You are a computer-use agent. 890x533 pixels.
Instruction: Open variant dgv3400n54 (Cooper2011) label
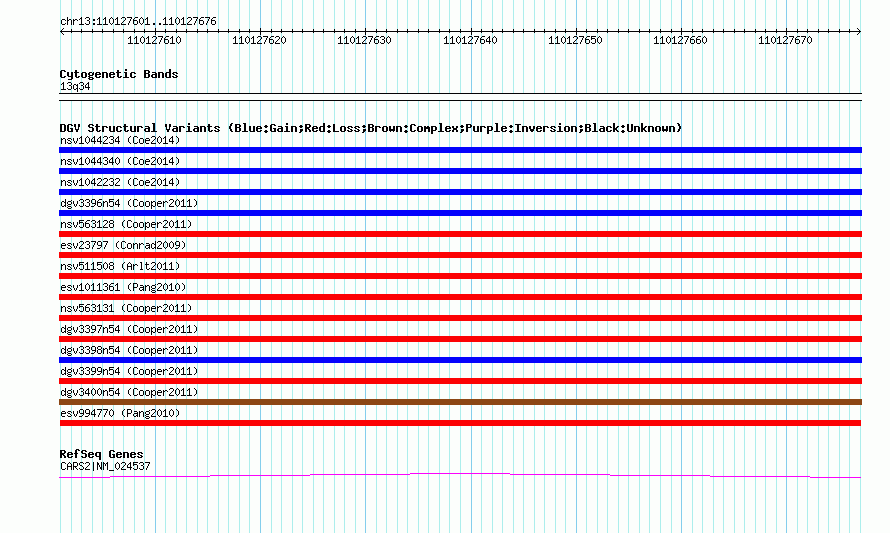pyautogui.click(x=129, y=392)
